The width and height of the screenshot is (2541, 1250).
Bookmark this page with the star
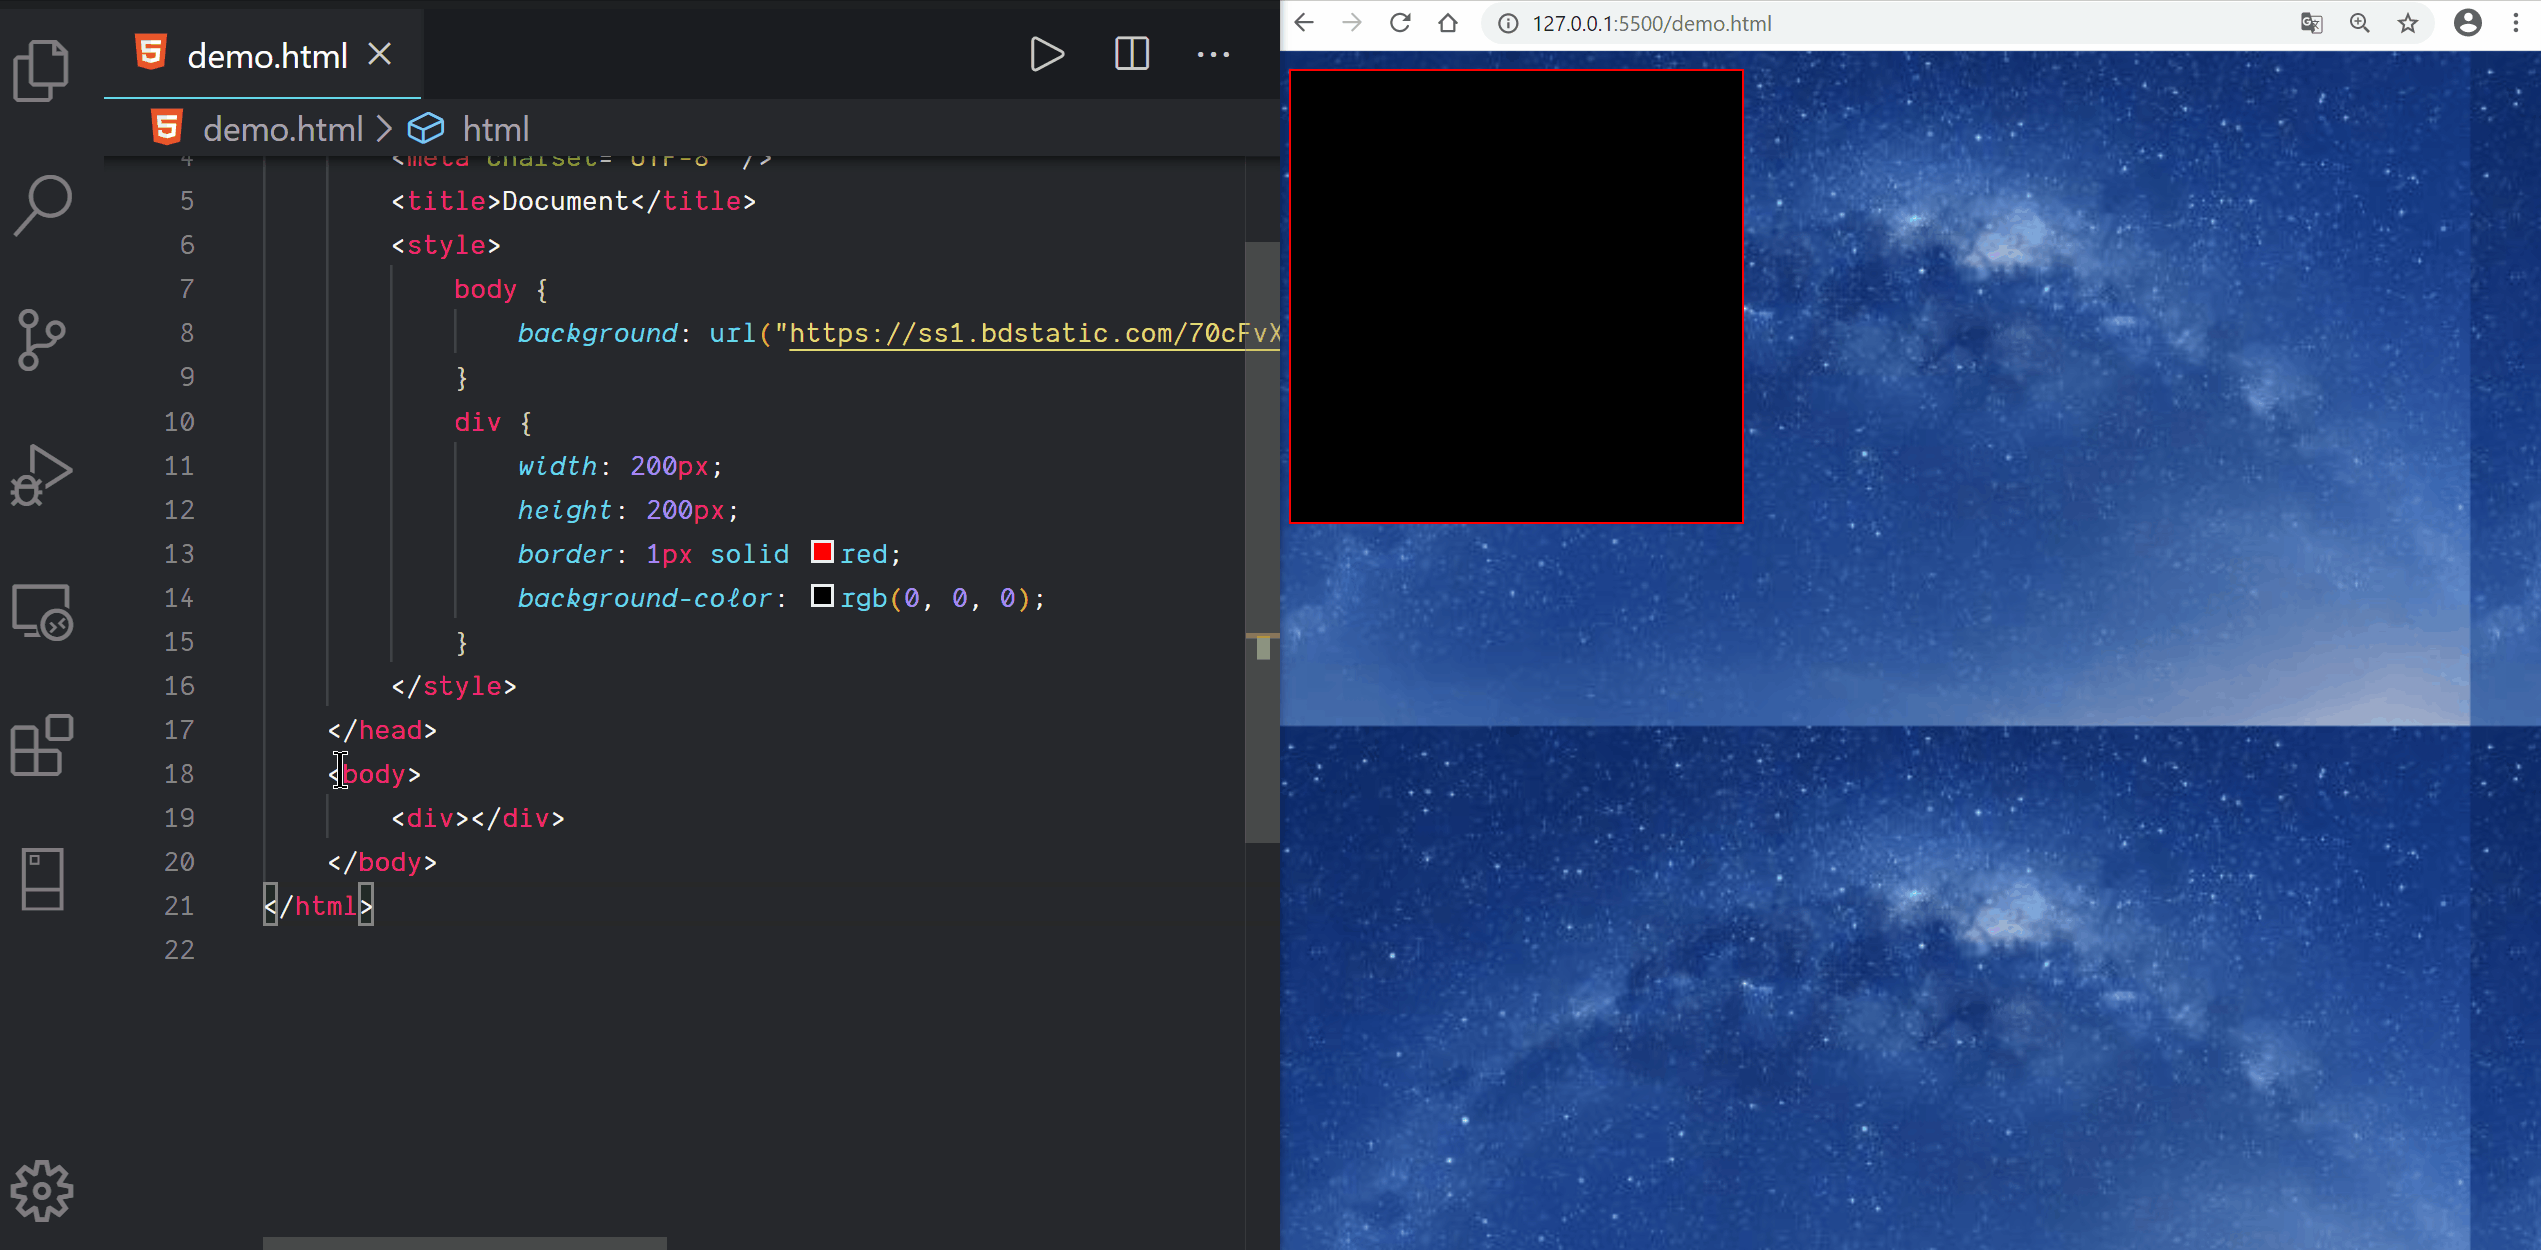2408,23
